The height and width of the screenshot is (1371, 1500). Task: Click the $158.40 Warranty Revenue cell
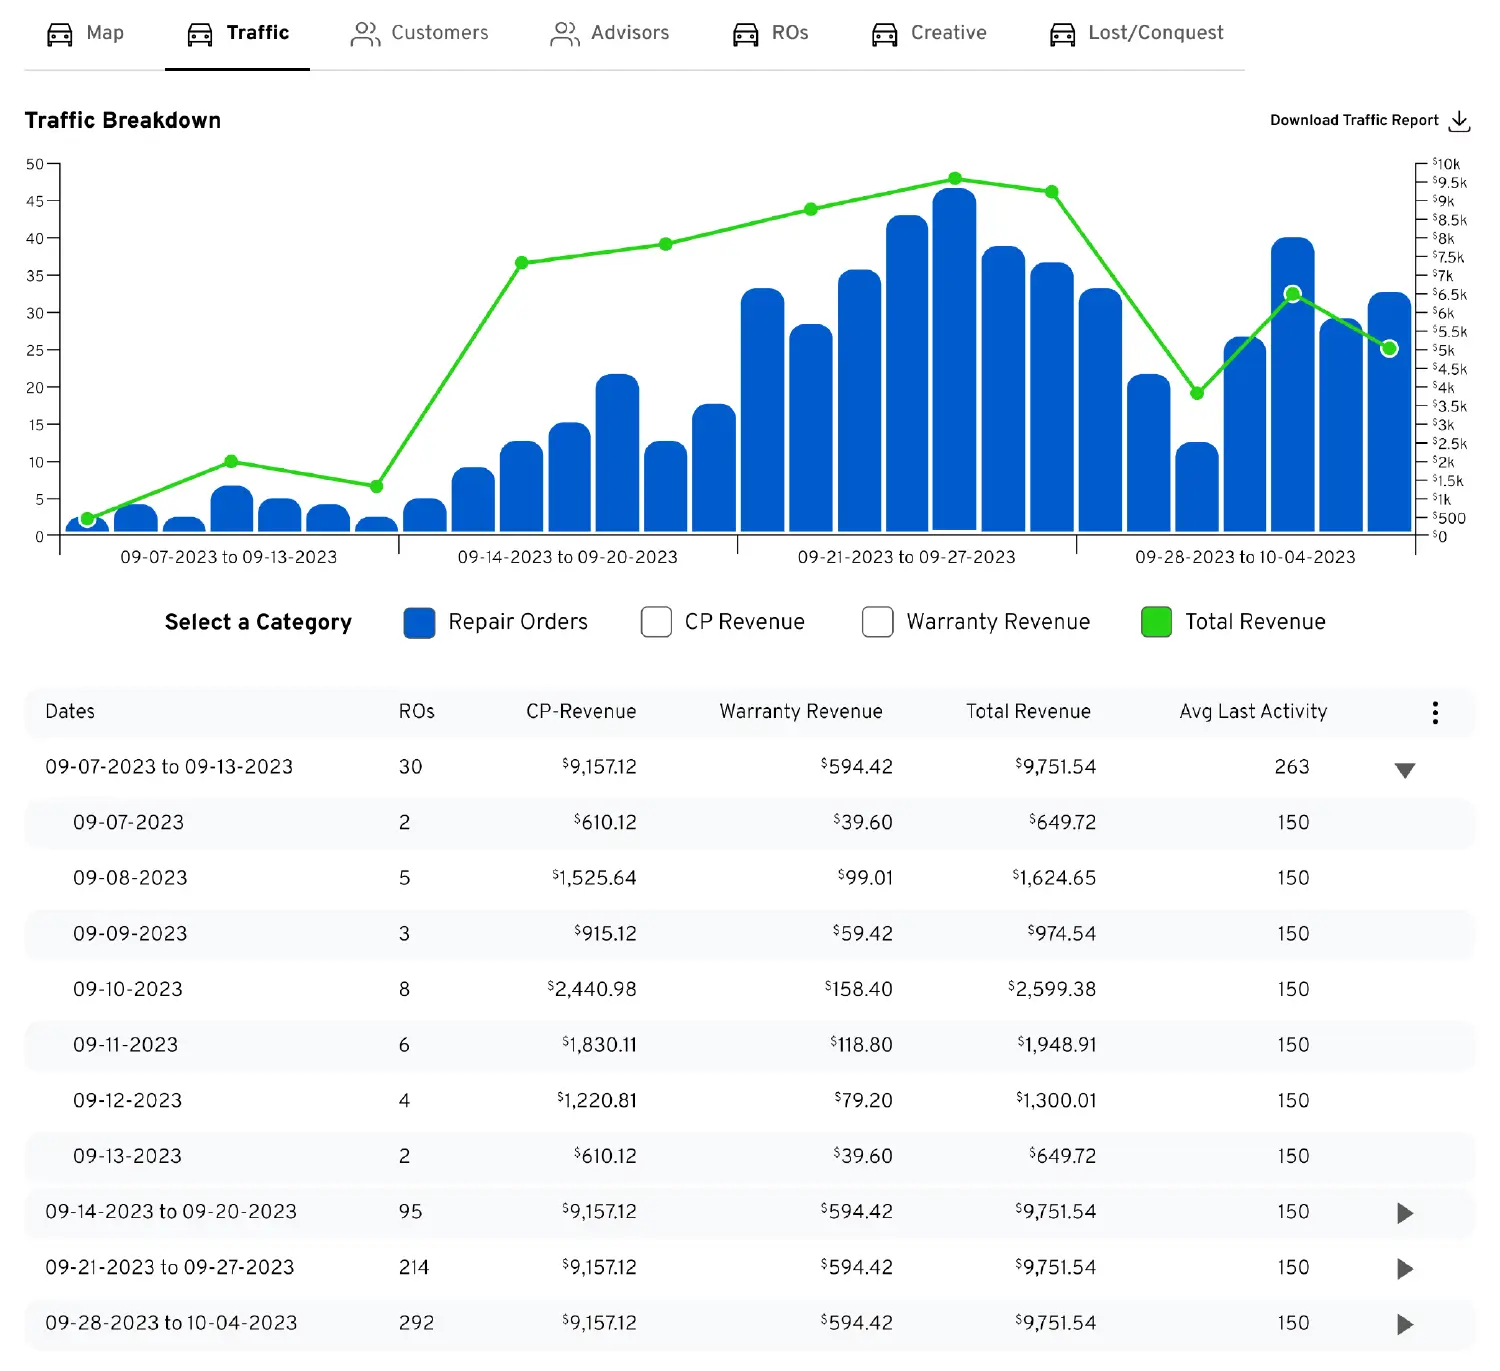pos(859,989)
